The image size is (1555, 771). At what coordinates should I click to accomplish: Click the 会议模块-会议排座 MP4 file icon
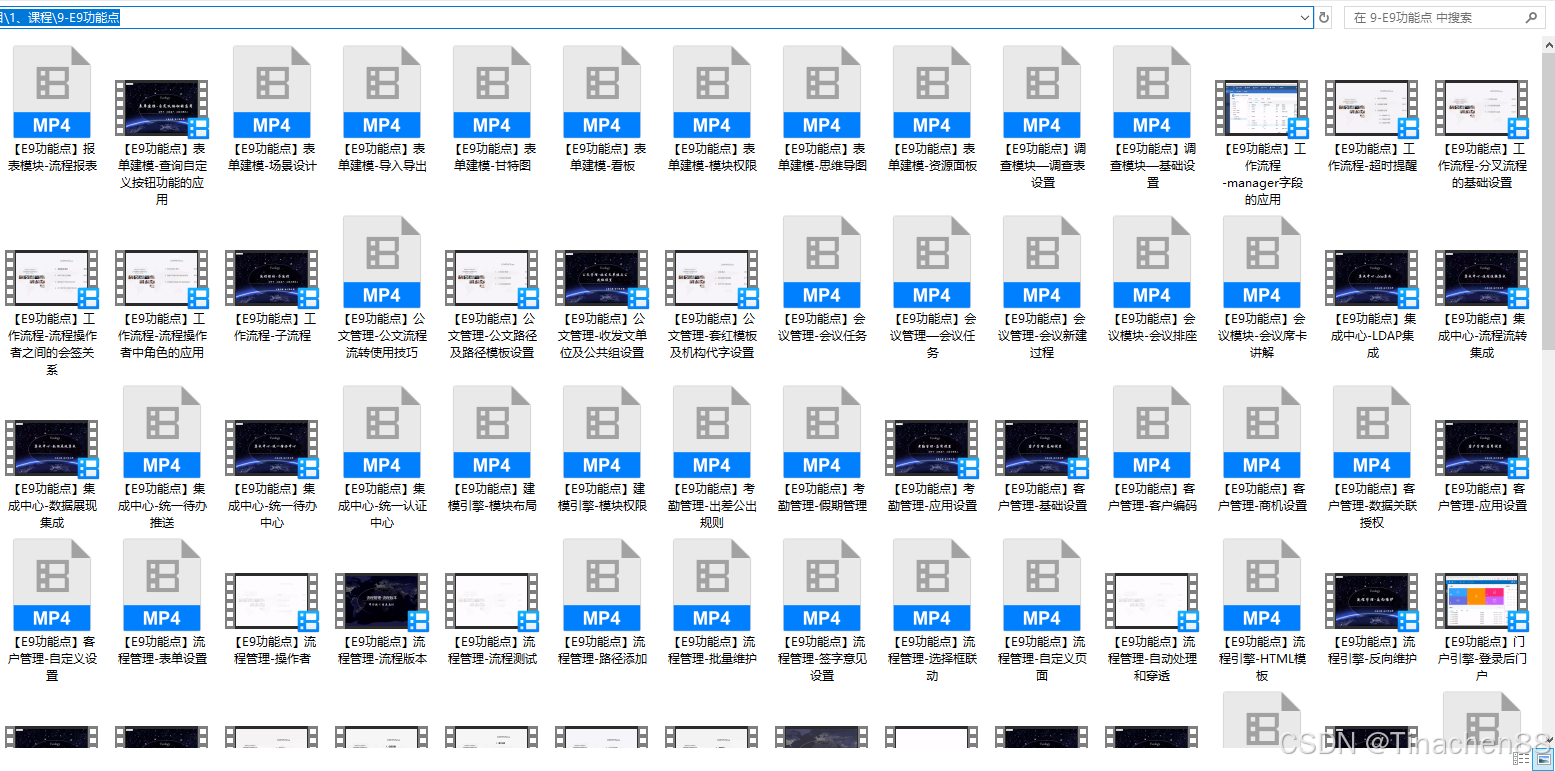[x=1152, y=262]
